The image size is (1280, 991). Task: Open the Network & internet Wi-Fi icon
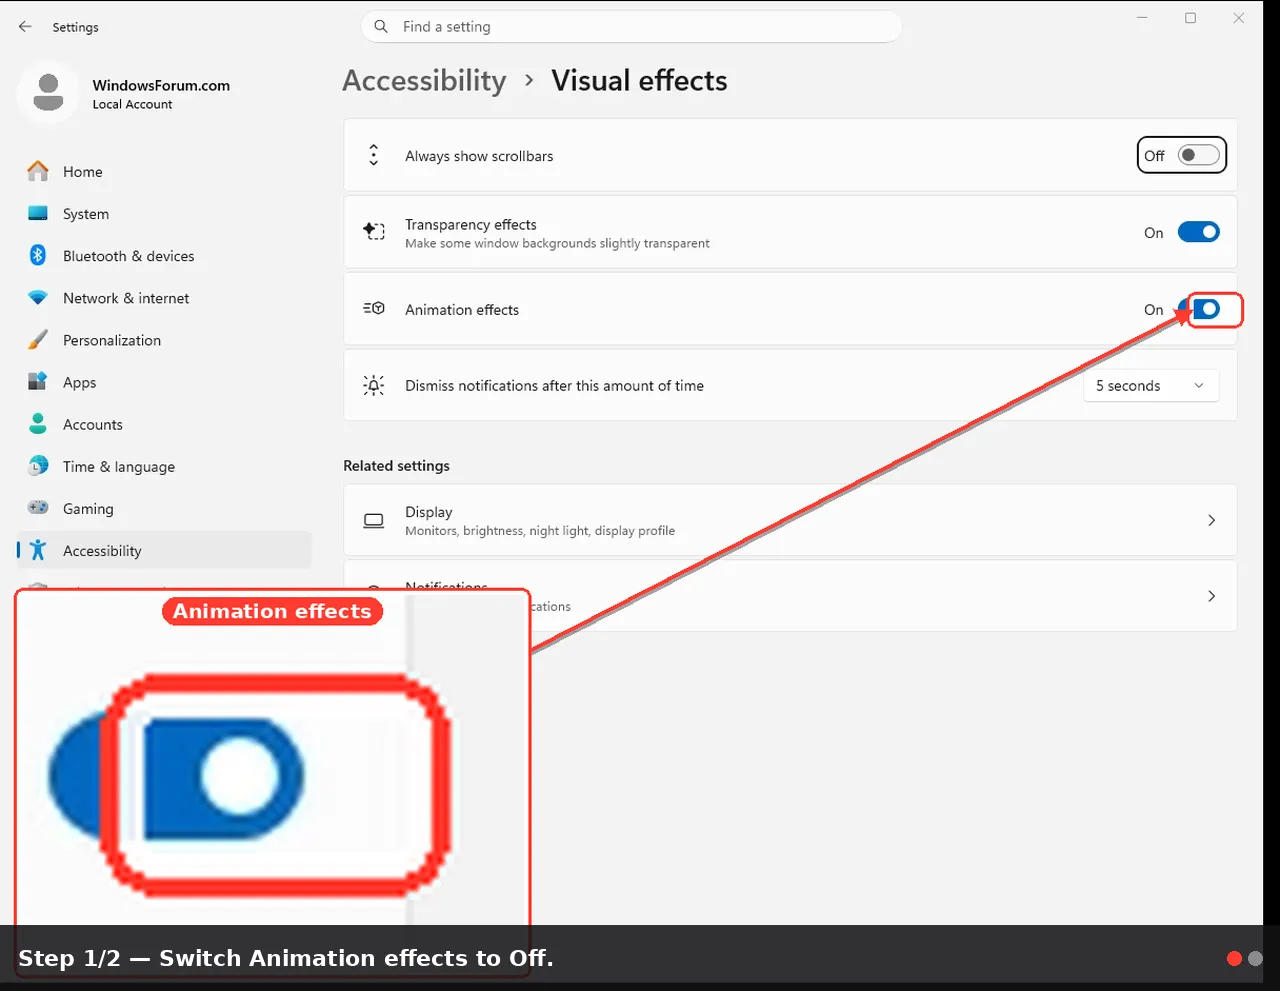tap(38, 298)
